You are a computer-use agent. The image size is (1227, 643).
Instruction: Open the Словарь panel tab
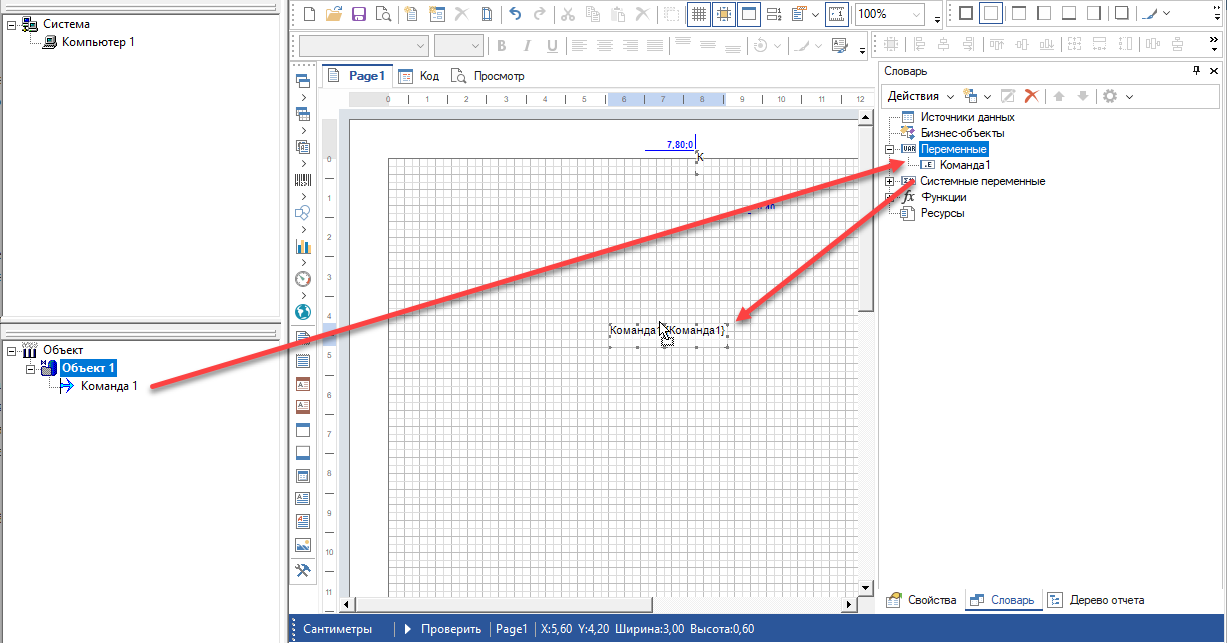1004,600
